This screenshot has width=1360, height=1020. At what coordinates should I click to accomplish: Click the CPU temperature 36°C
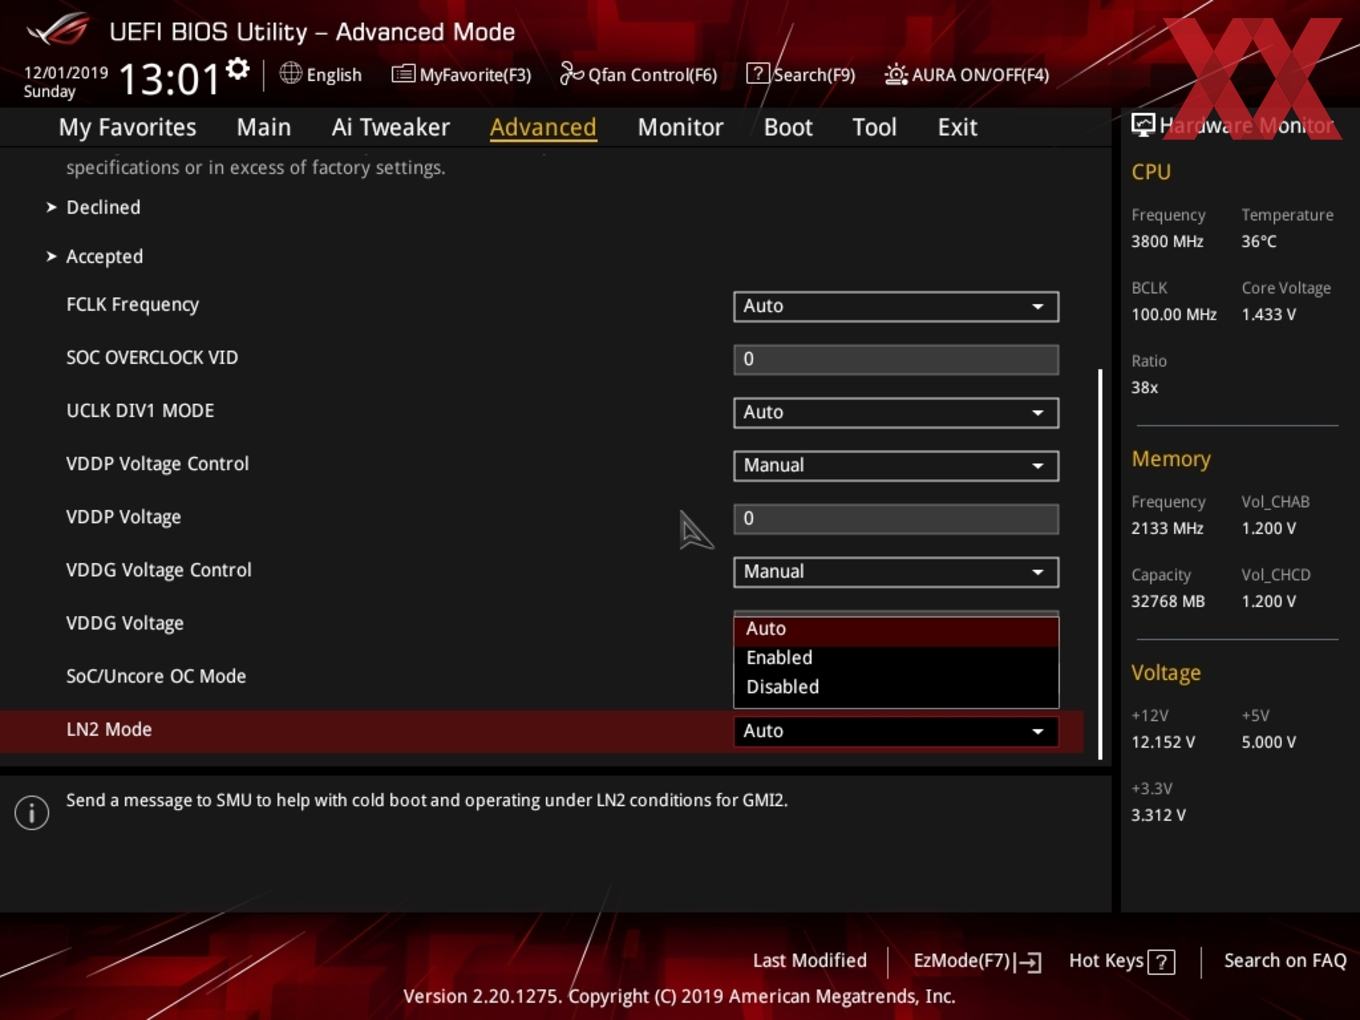click(1259, 241)
